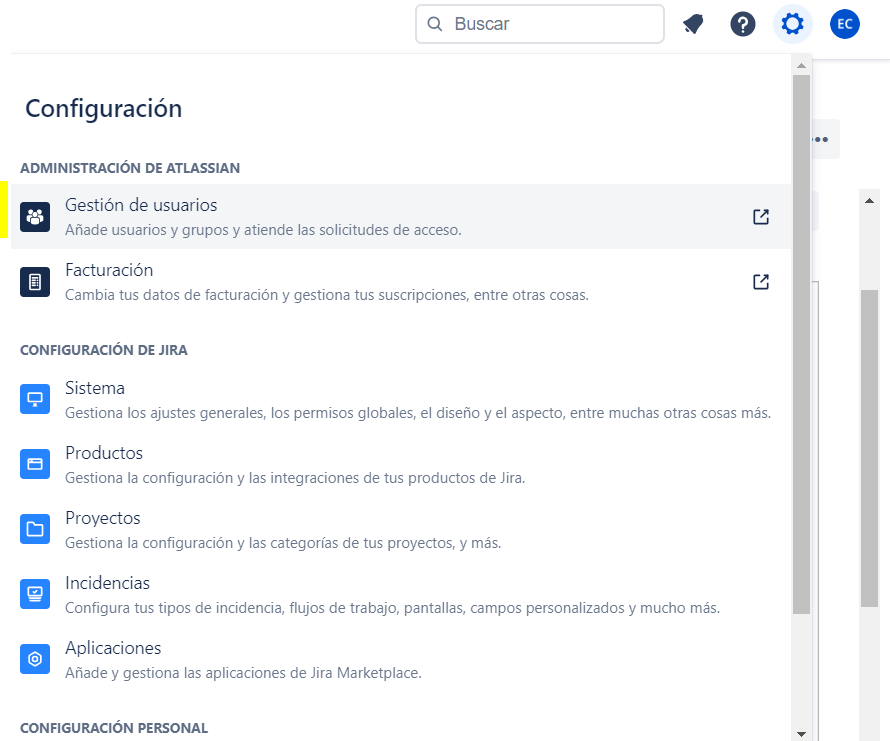Image resolution: width=890 pixels, height=741 pixels.
Task: Click the description 'Cambia tus datos de facturación y gestiona tus suscripciones, entre otras cosas.'
Action: point(327,295)
